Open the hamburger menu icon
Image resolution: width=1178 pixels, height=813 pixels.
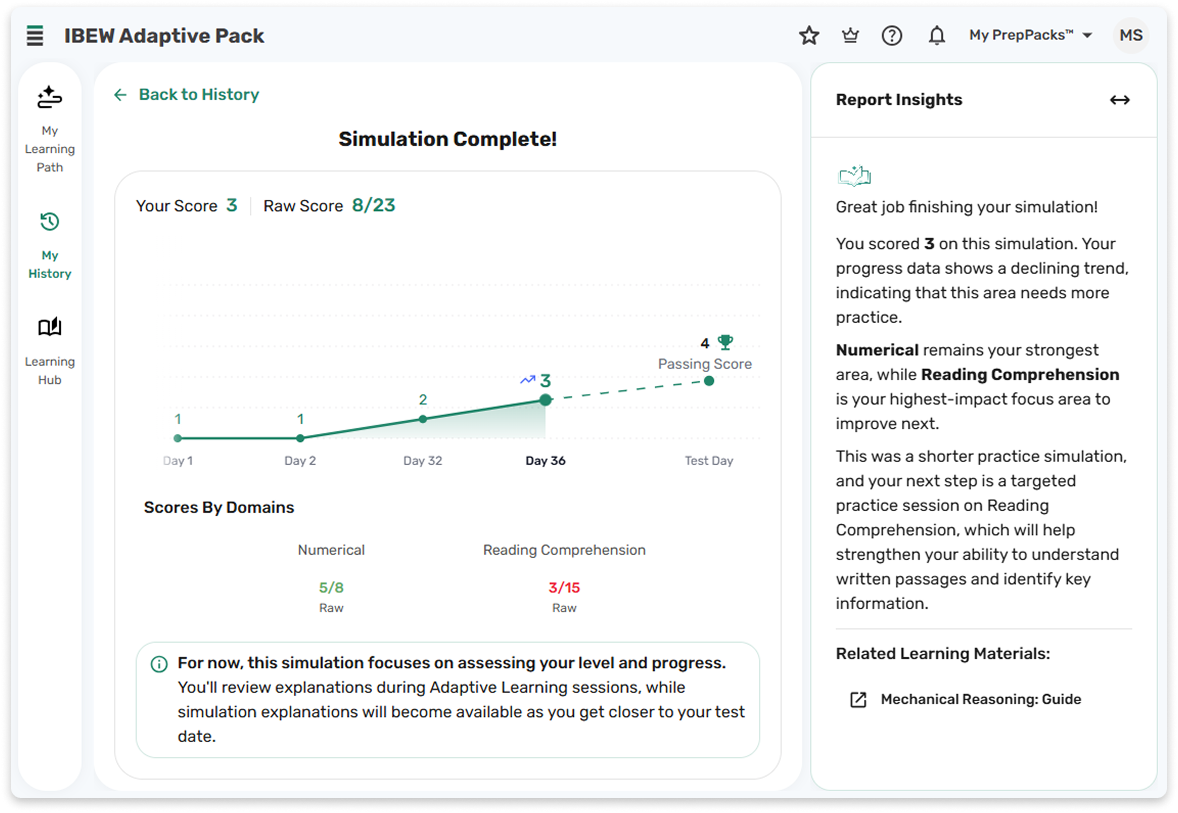35,35
